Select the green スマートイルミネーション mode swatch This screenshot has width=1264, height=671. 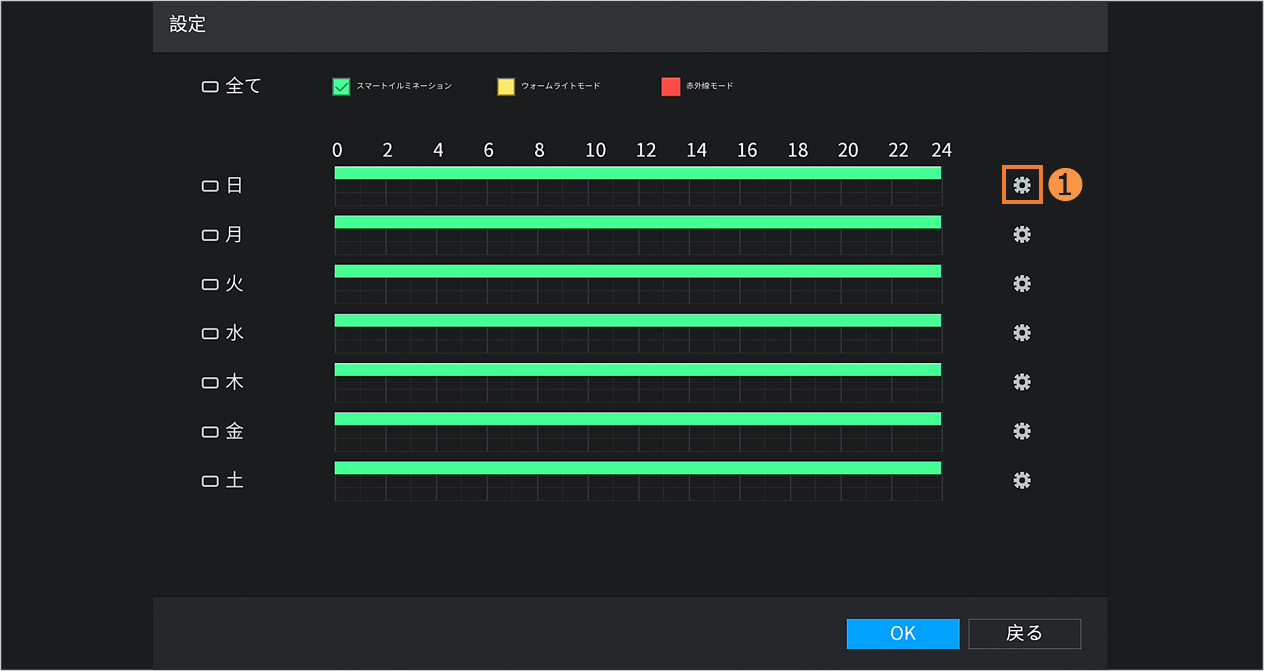[x=341, y=87]
